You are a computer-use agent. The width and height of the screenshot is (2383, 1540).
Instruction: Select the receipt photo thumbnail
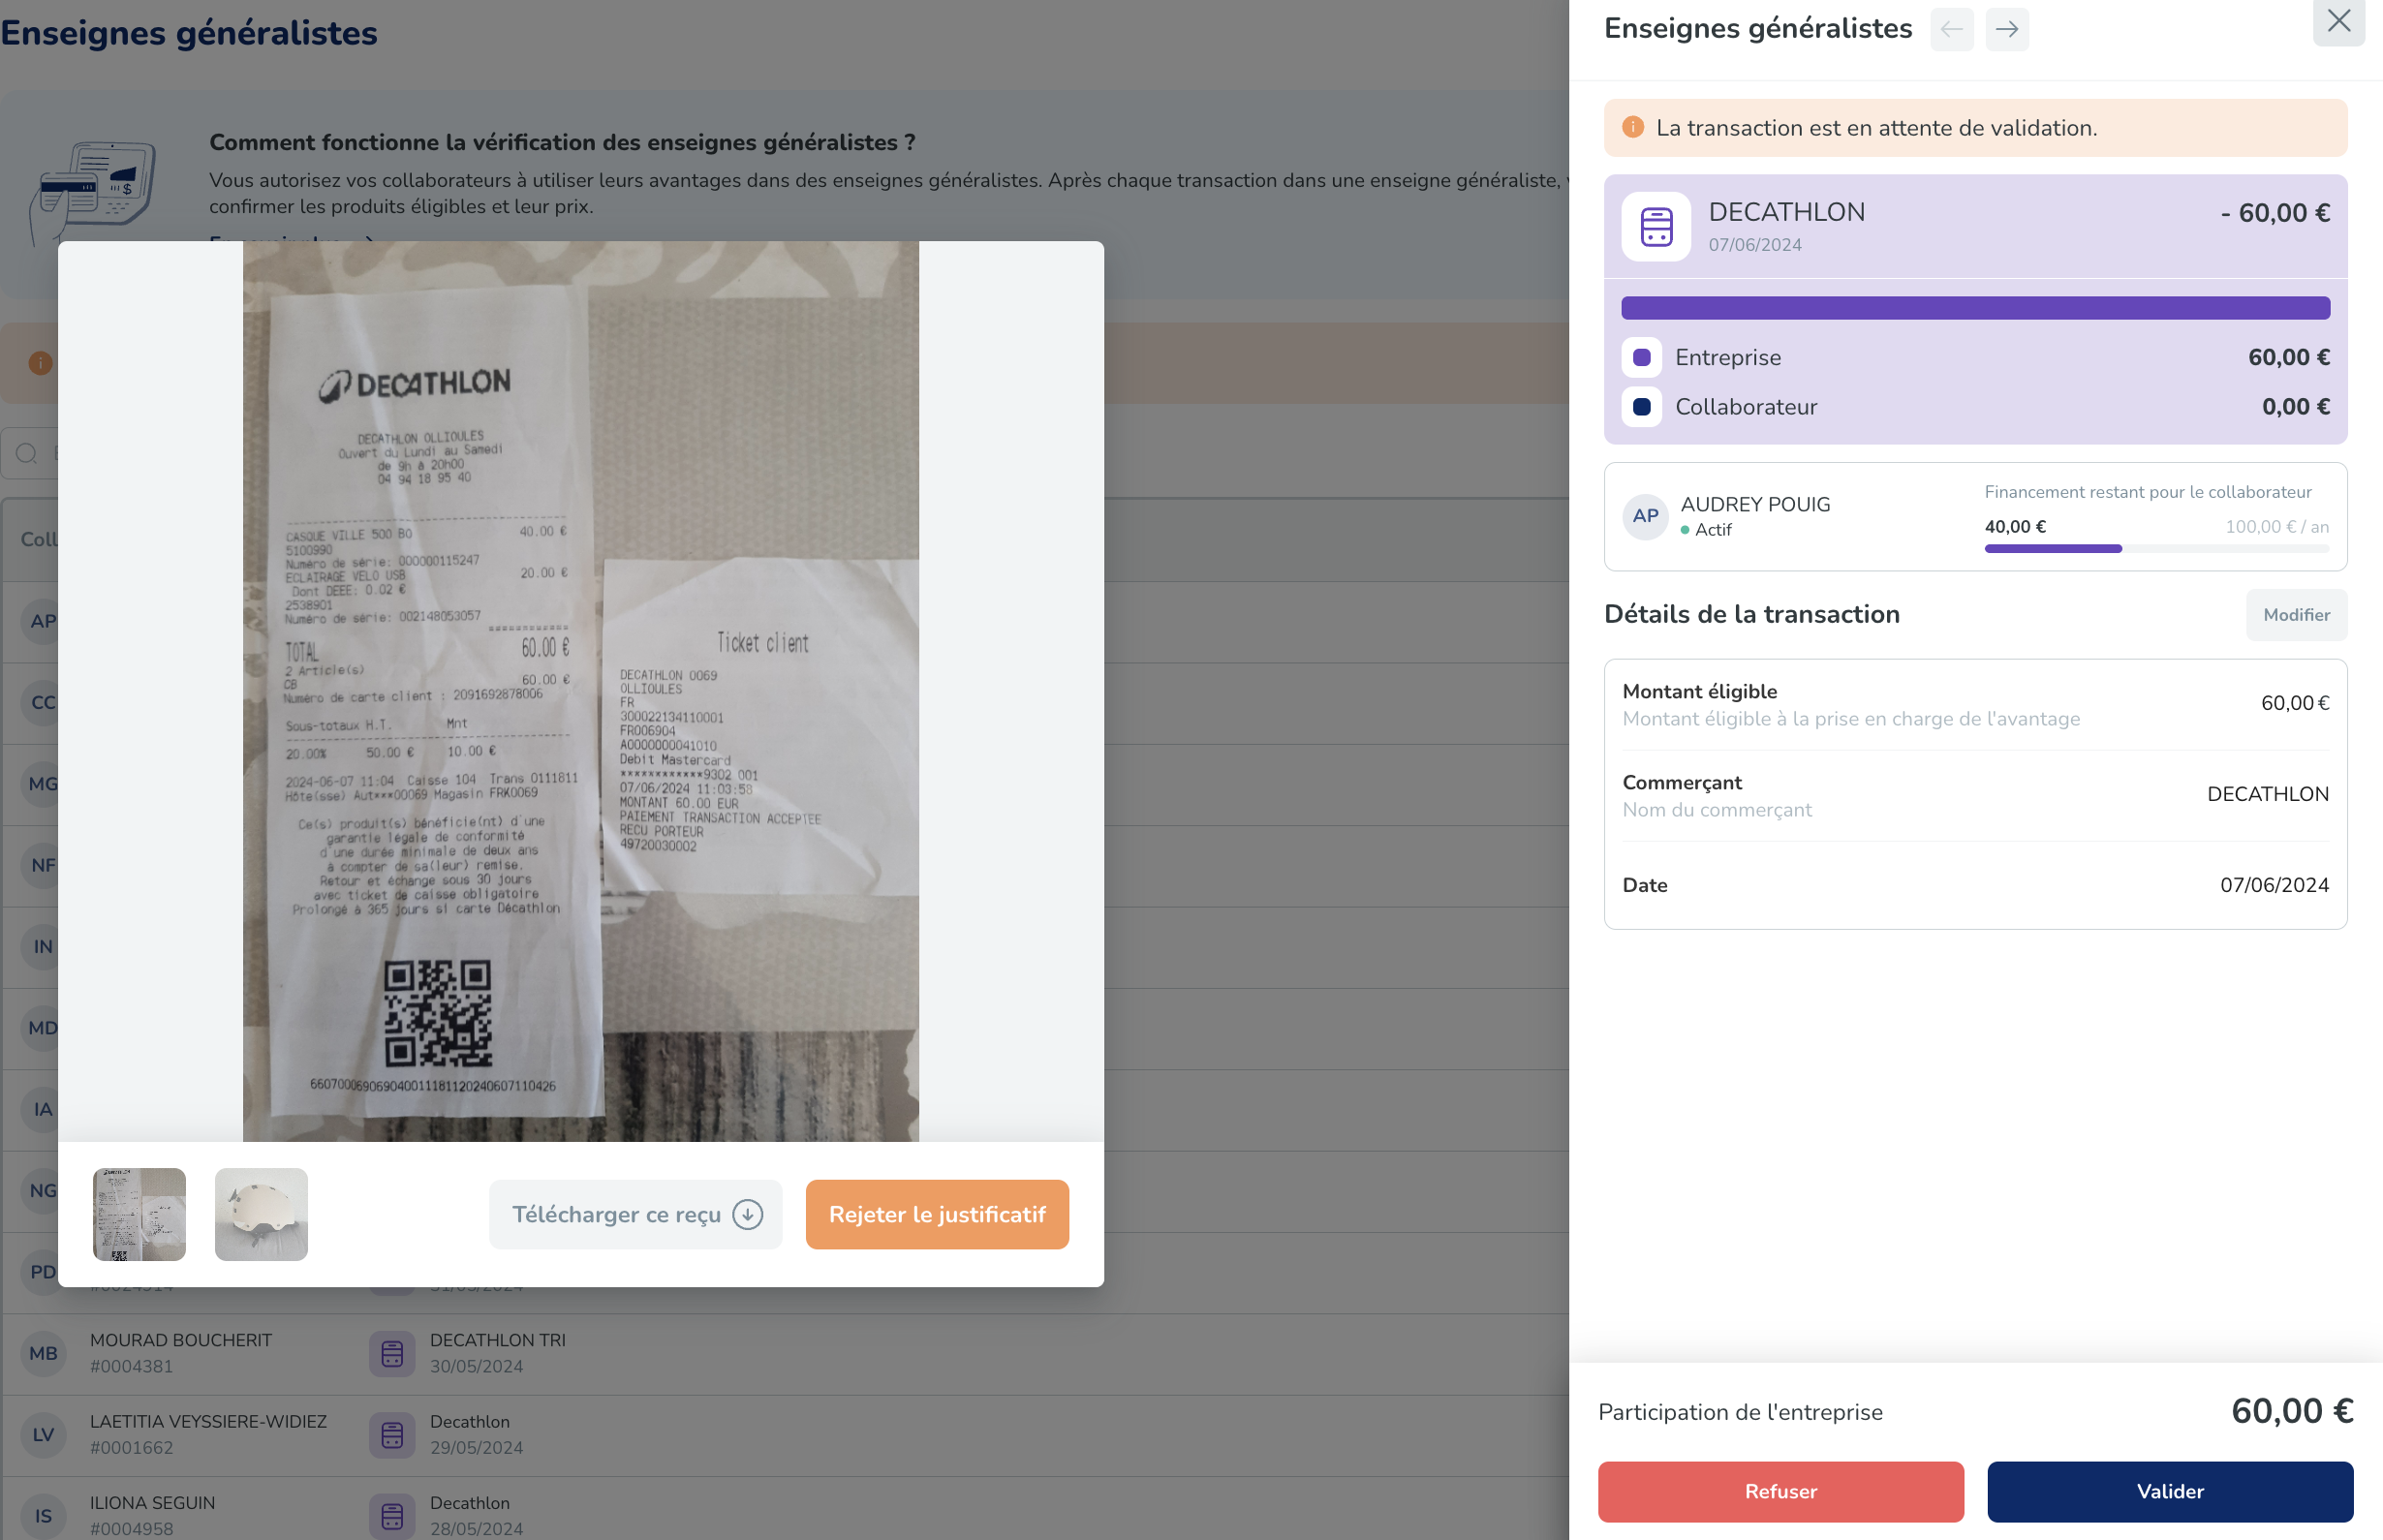[139, 1214]
